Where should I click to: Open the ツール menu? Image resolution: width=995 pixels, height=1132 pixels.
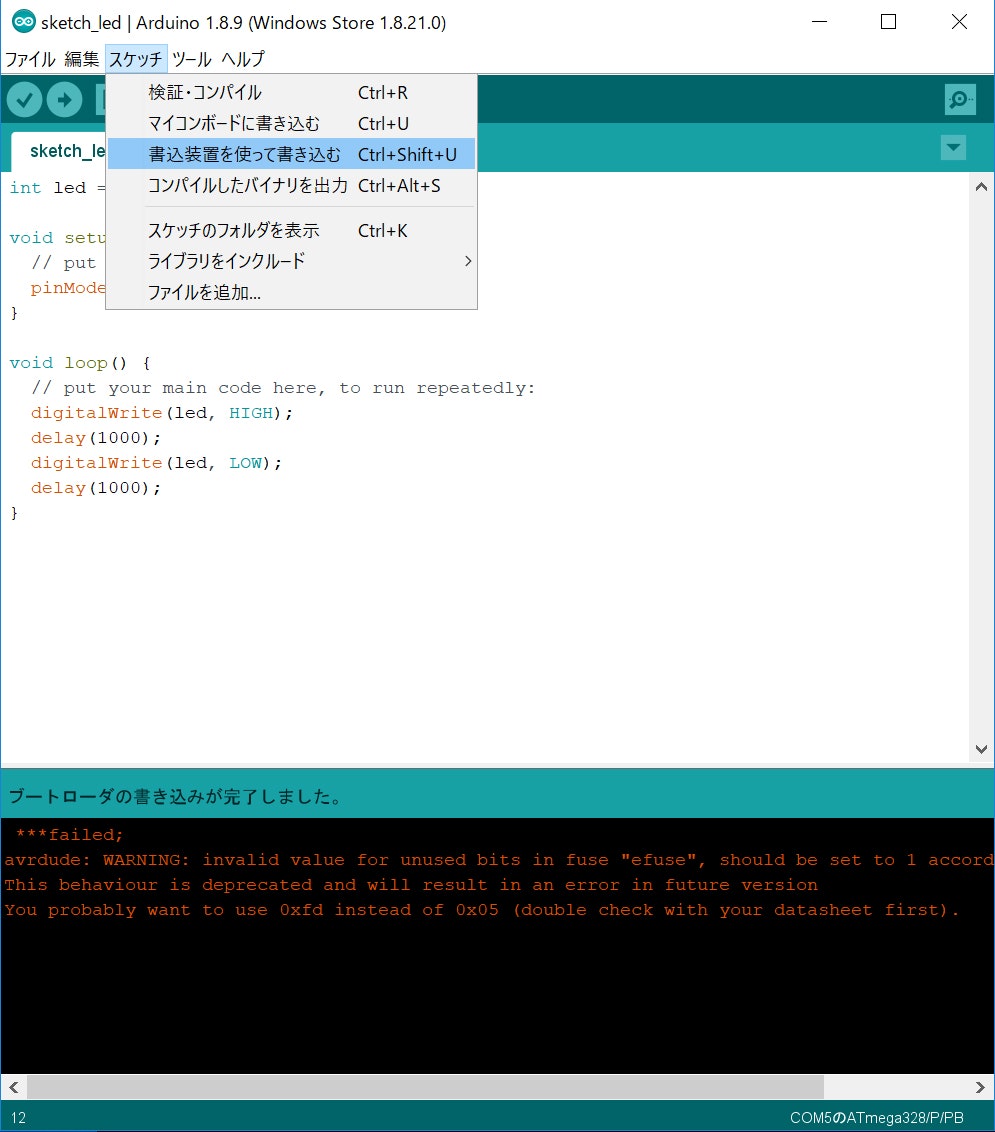(x=191, y=58)
